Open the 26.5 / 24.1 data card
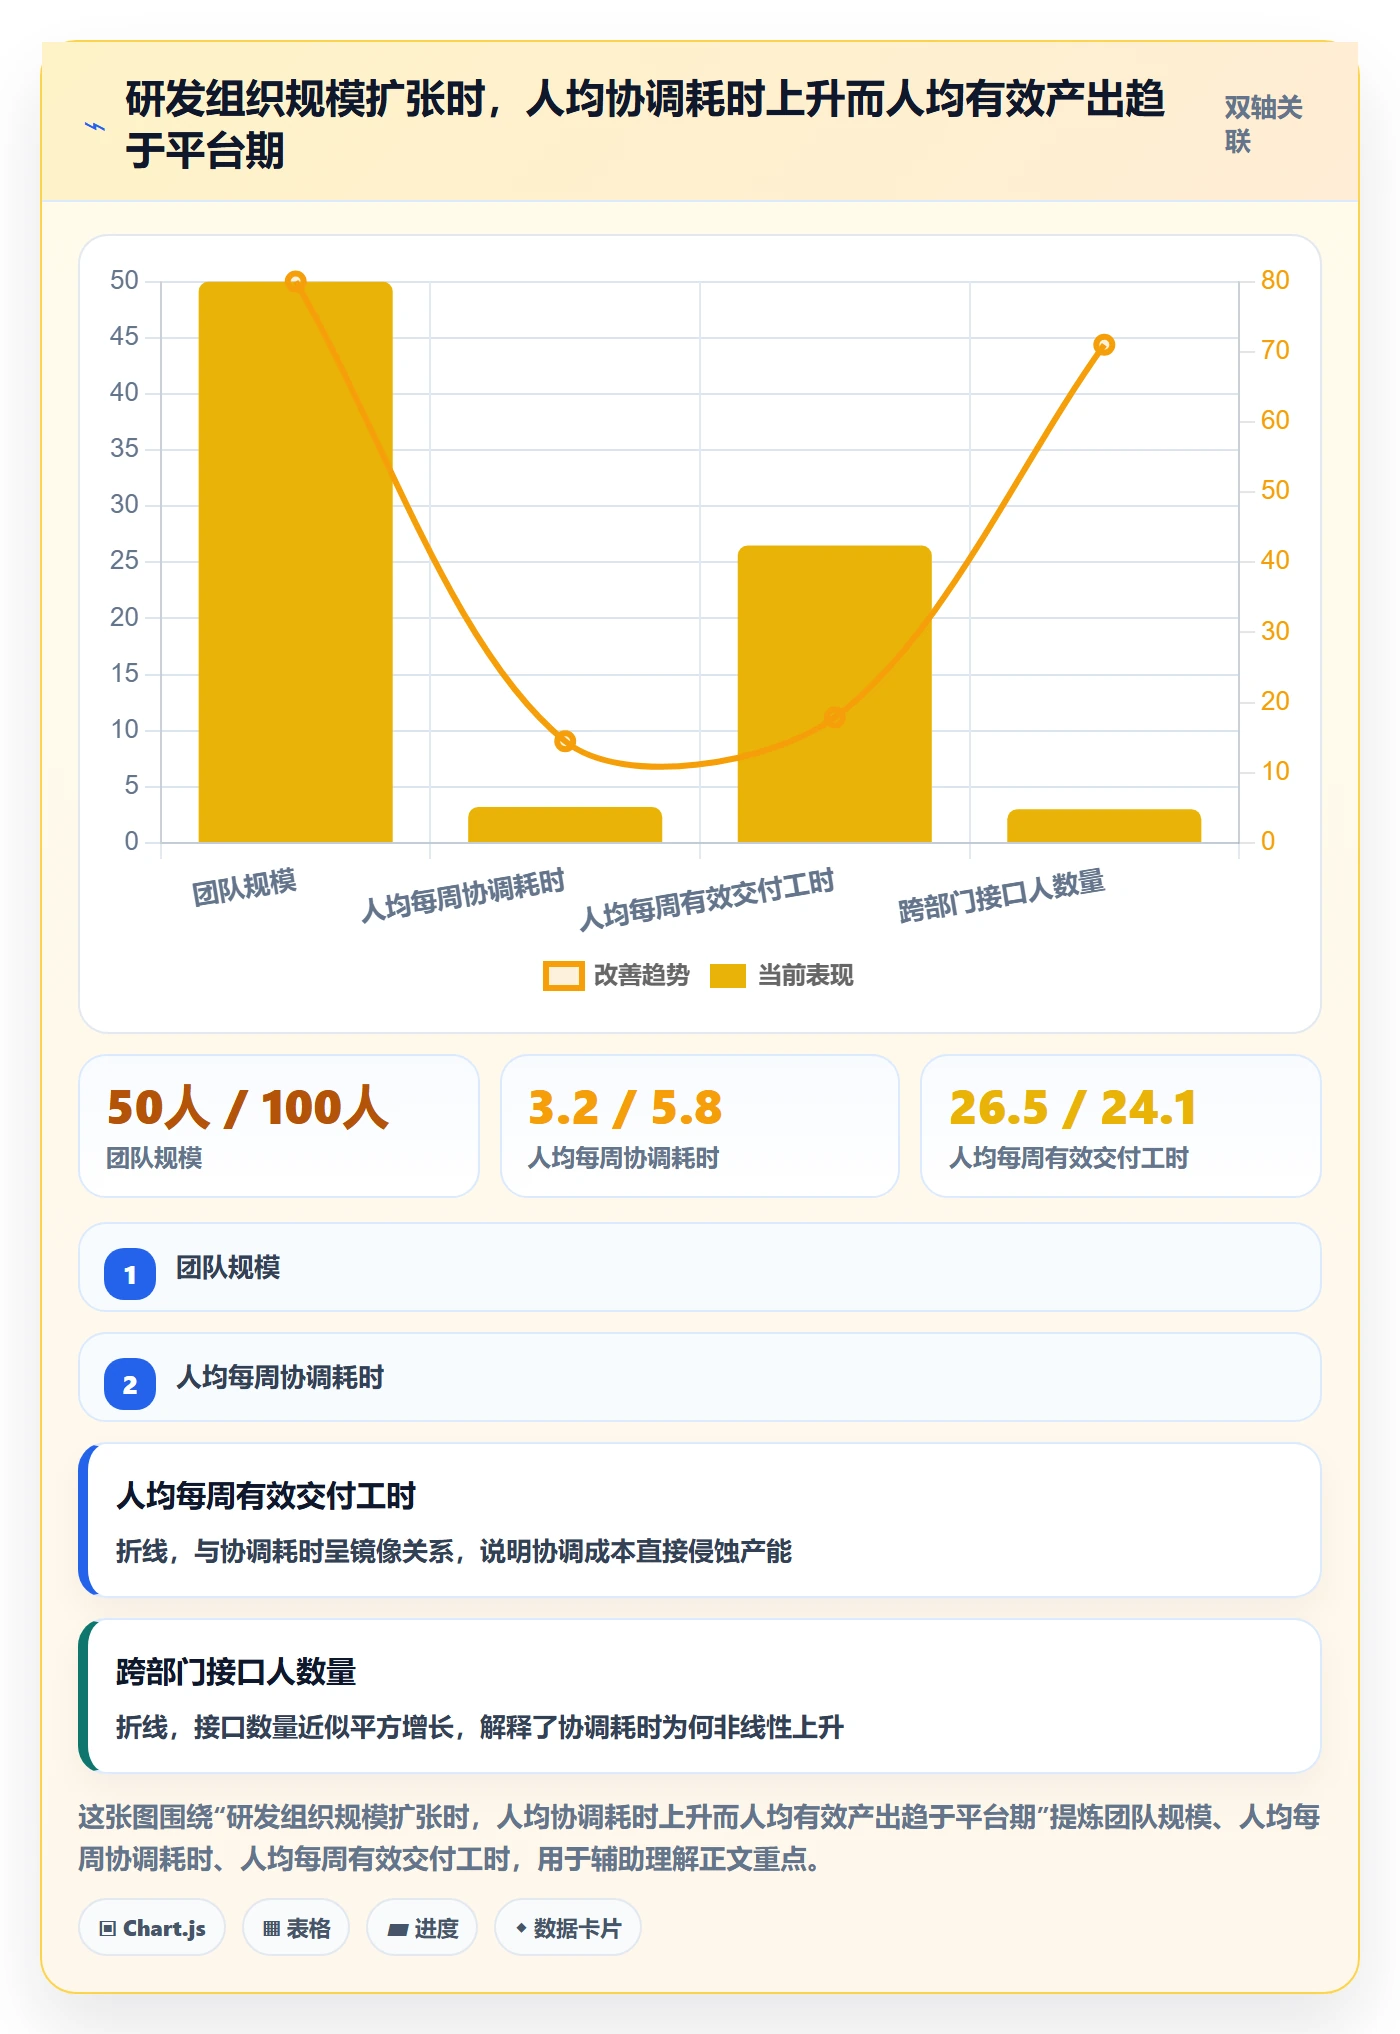The height and width of the screenshot is (2034, 1400). coord(1121,1126)
